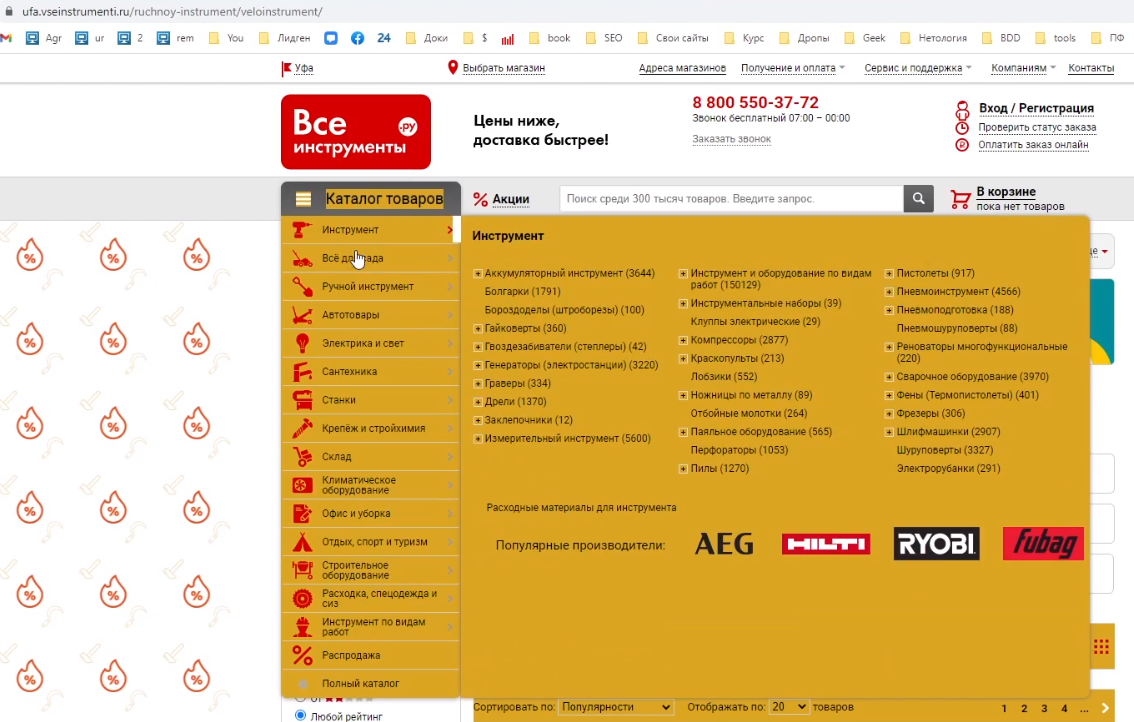Viewport: 1134px width, 722px height.
Task: Open Сервис и поддержка dropdown menu
Action: pos(918,68)
